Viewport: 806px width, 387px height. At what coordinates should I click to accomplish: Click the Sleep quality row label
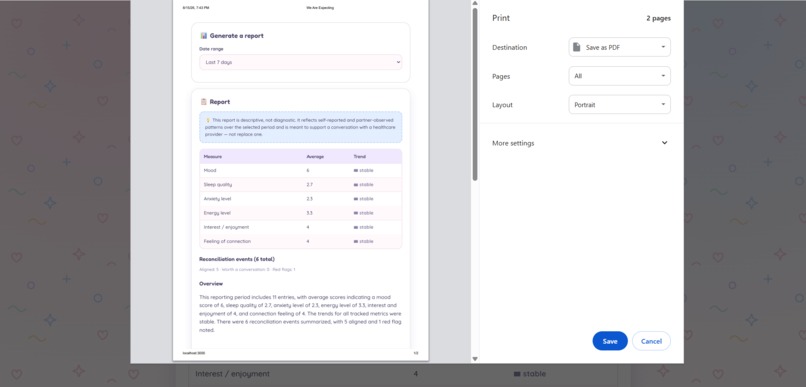pyautogui.click(x=217, y=185)
